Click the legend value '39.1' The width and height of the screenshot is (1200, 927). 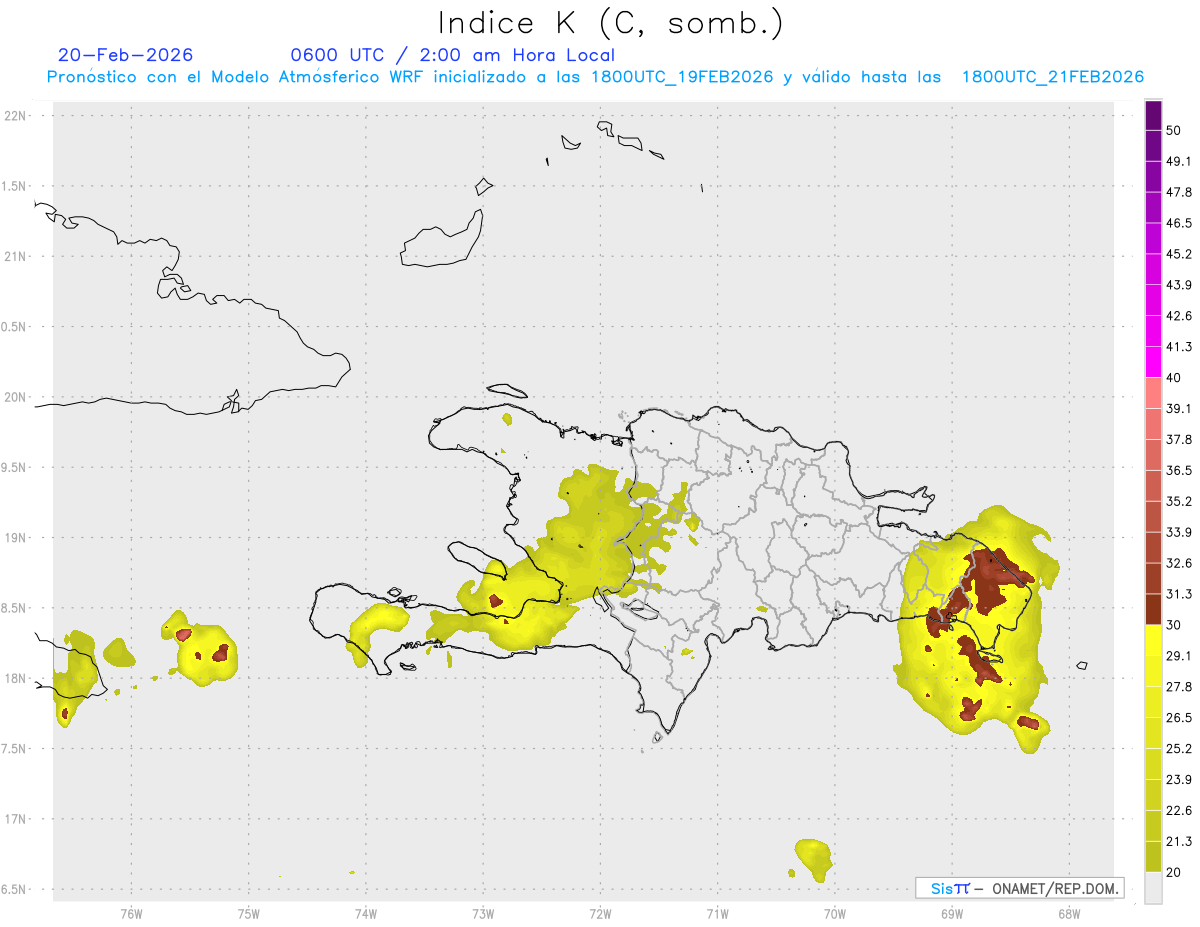coord(1179,409)
